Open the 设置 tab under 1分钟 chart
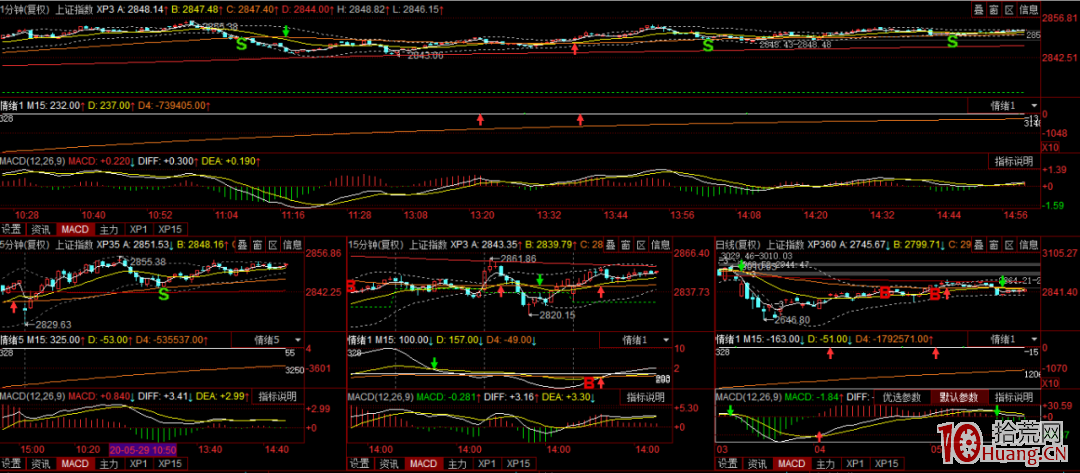This screenshot has width=1080, height=473. pyautogui.click(x=12, y=229)
